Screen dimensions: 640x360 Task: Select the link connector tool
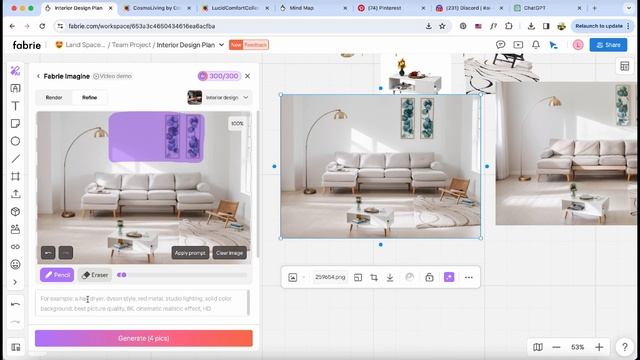pyautogui.click(x=16, y=247)
